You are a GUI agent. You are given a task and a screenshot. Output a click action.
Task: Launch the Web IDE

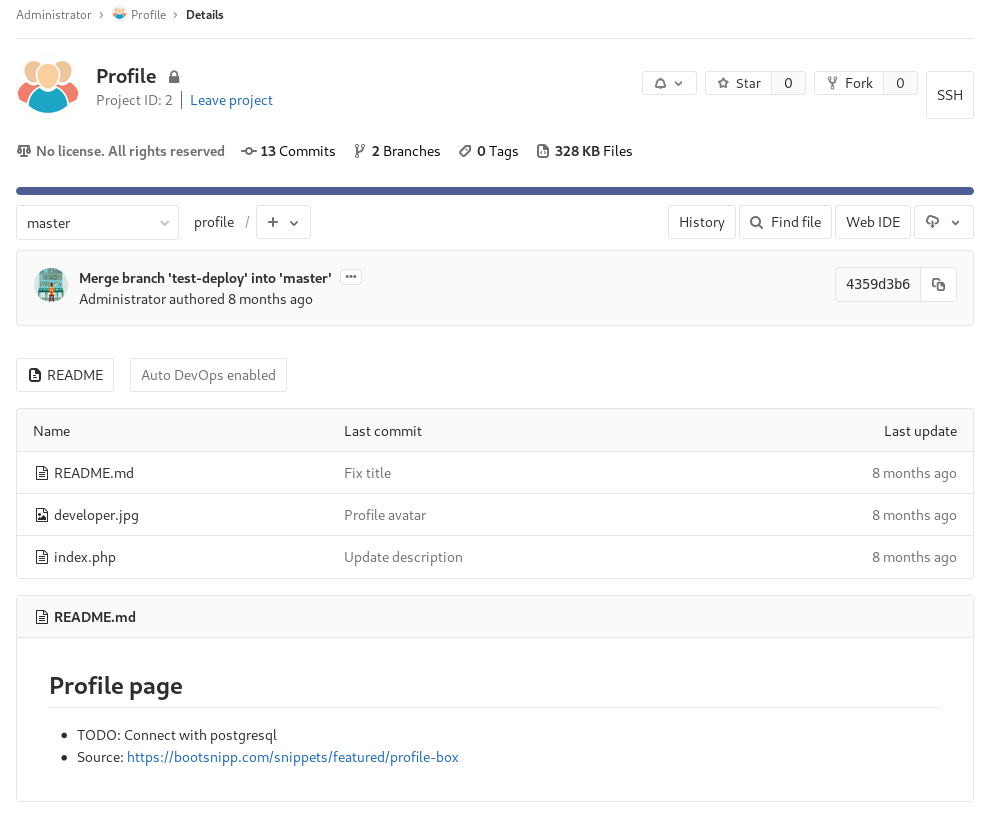873,222
